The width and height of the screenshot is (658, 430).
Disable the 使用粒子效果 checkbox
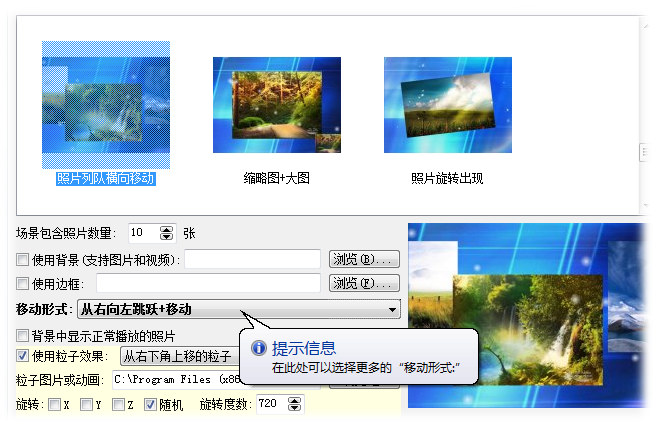(x=22, y=356)
